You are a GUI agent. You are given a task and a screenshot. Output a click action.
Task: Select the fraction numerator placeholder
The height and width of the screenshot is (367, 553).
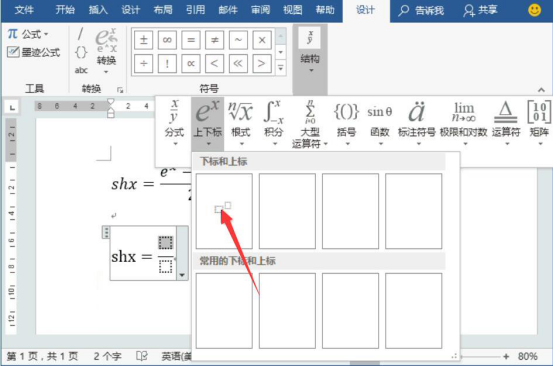pos(165,243)
